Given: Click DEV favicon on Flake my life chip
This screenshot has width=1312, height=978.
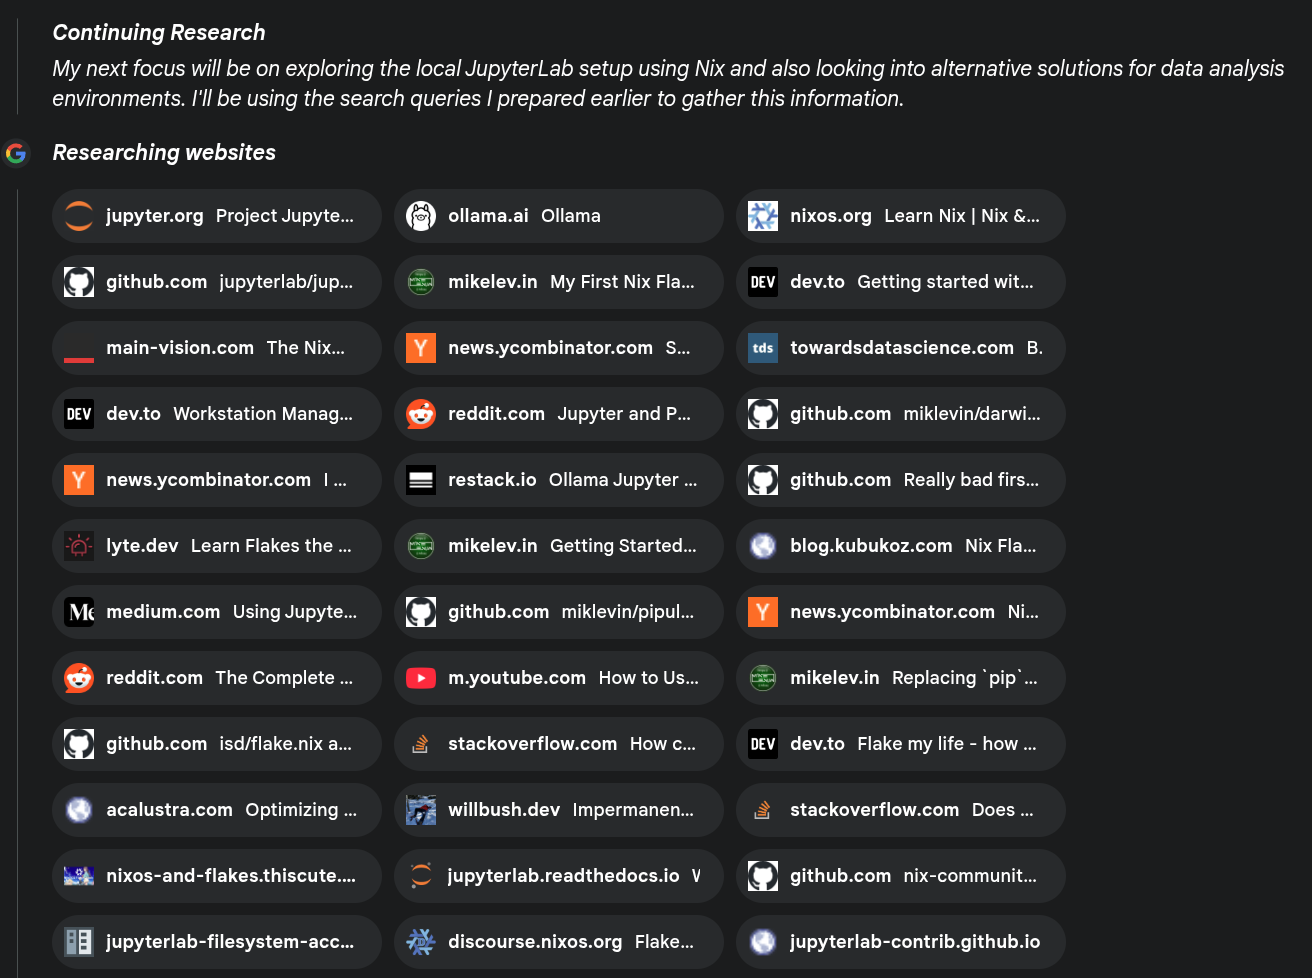Looking at the screenshot, I should pos(763,744).
